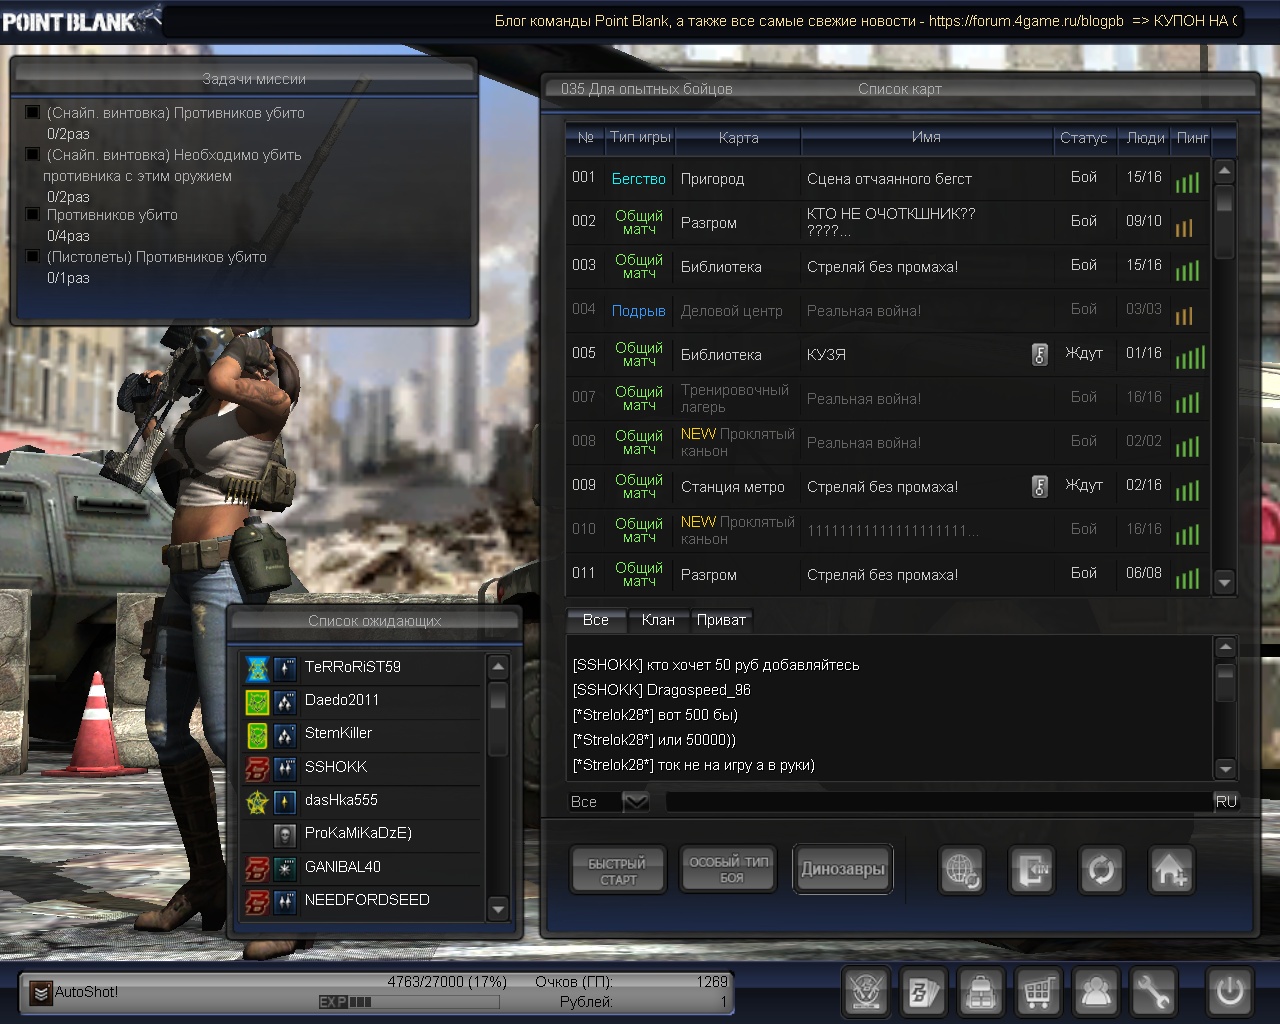Screen dimensions: 1280x1024
Task: Click the red clan emblem of GANIBAL40
Action: pos(257,868)
